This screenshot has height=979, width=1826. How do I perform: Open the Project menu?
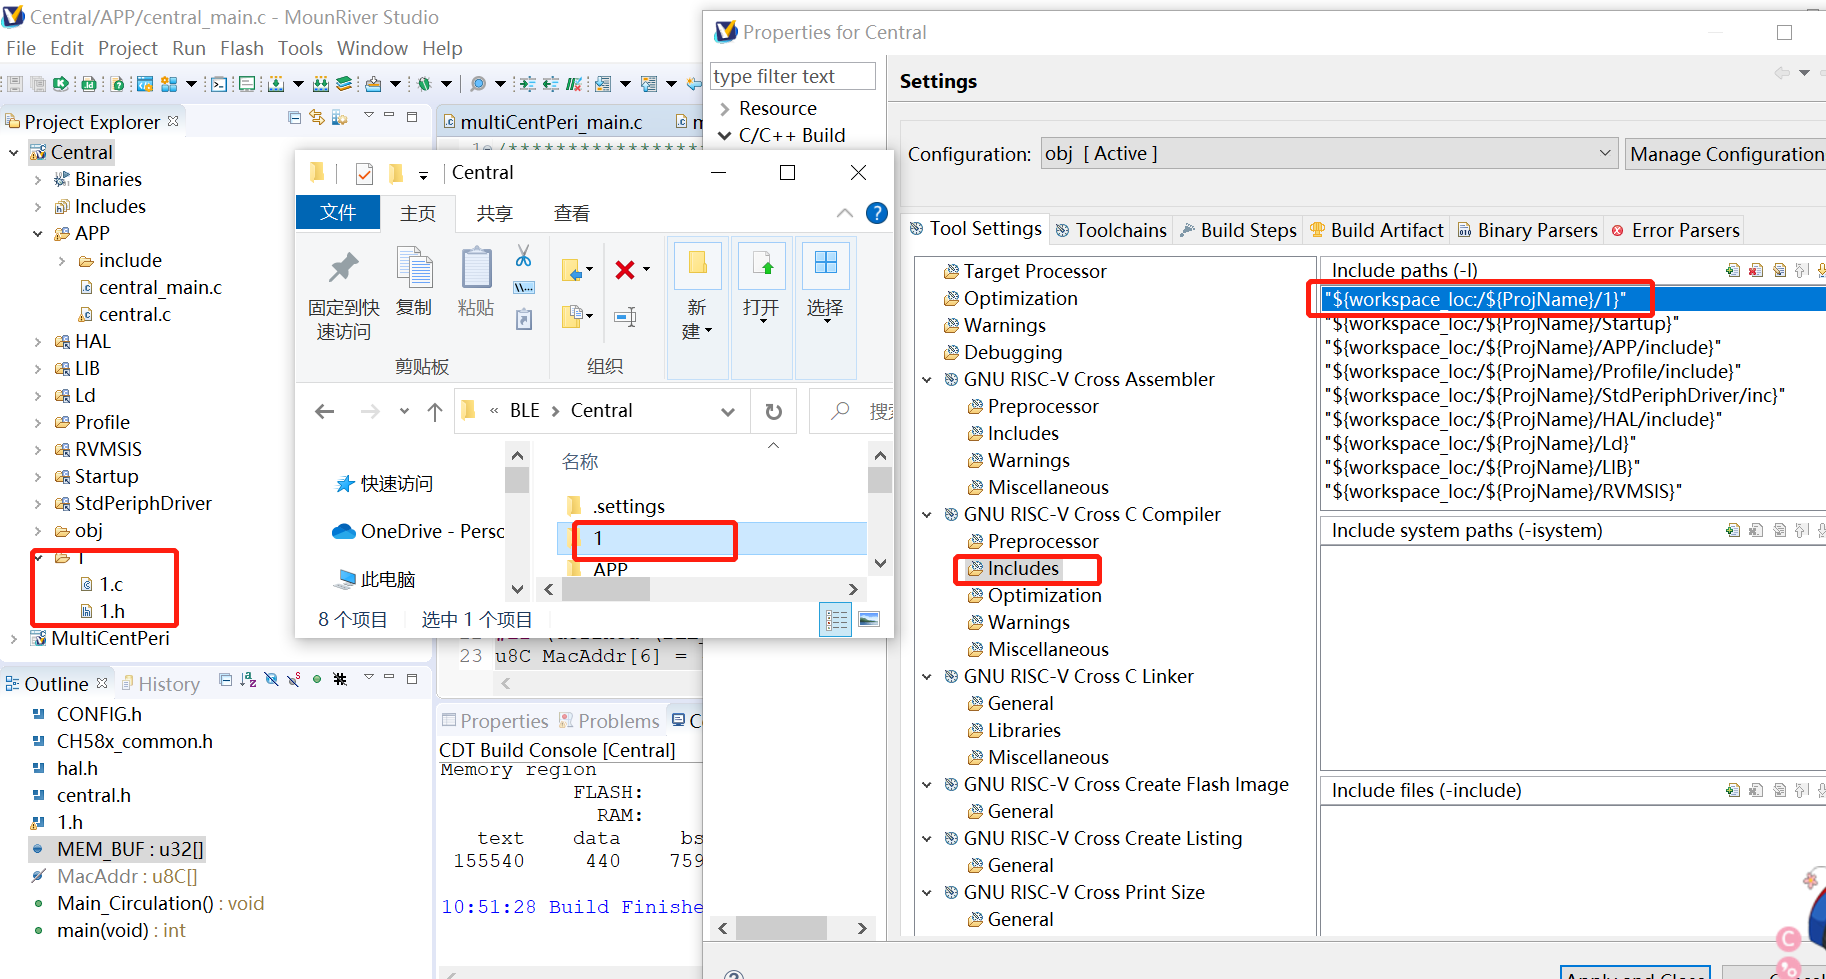(x=127, y=48)
